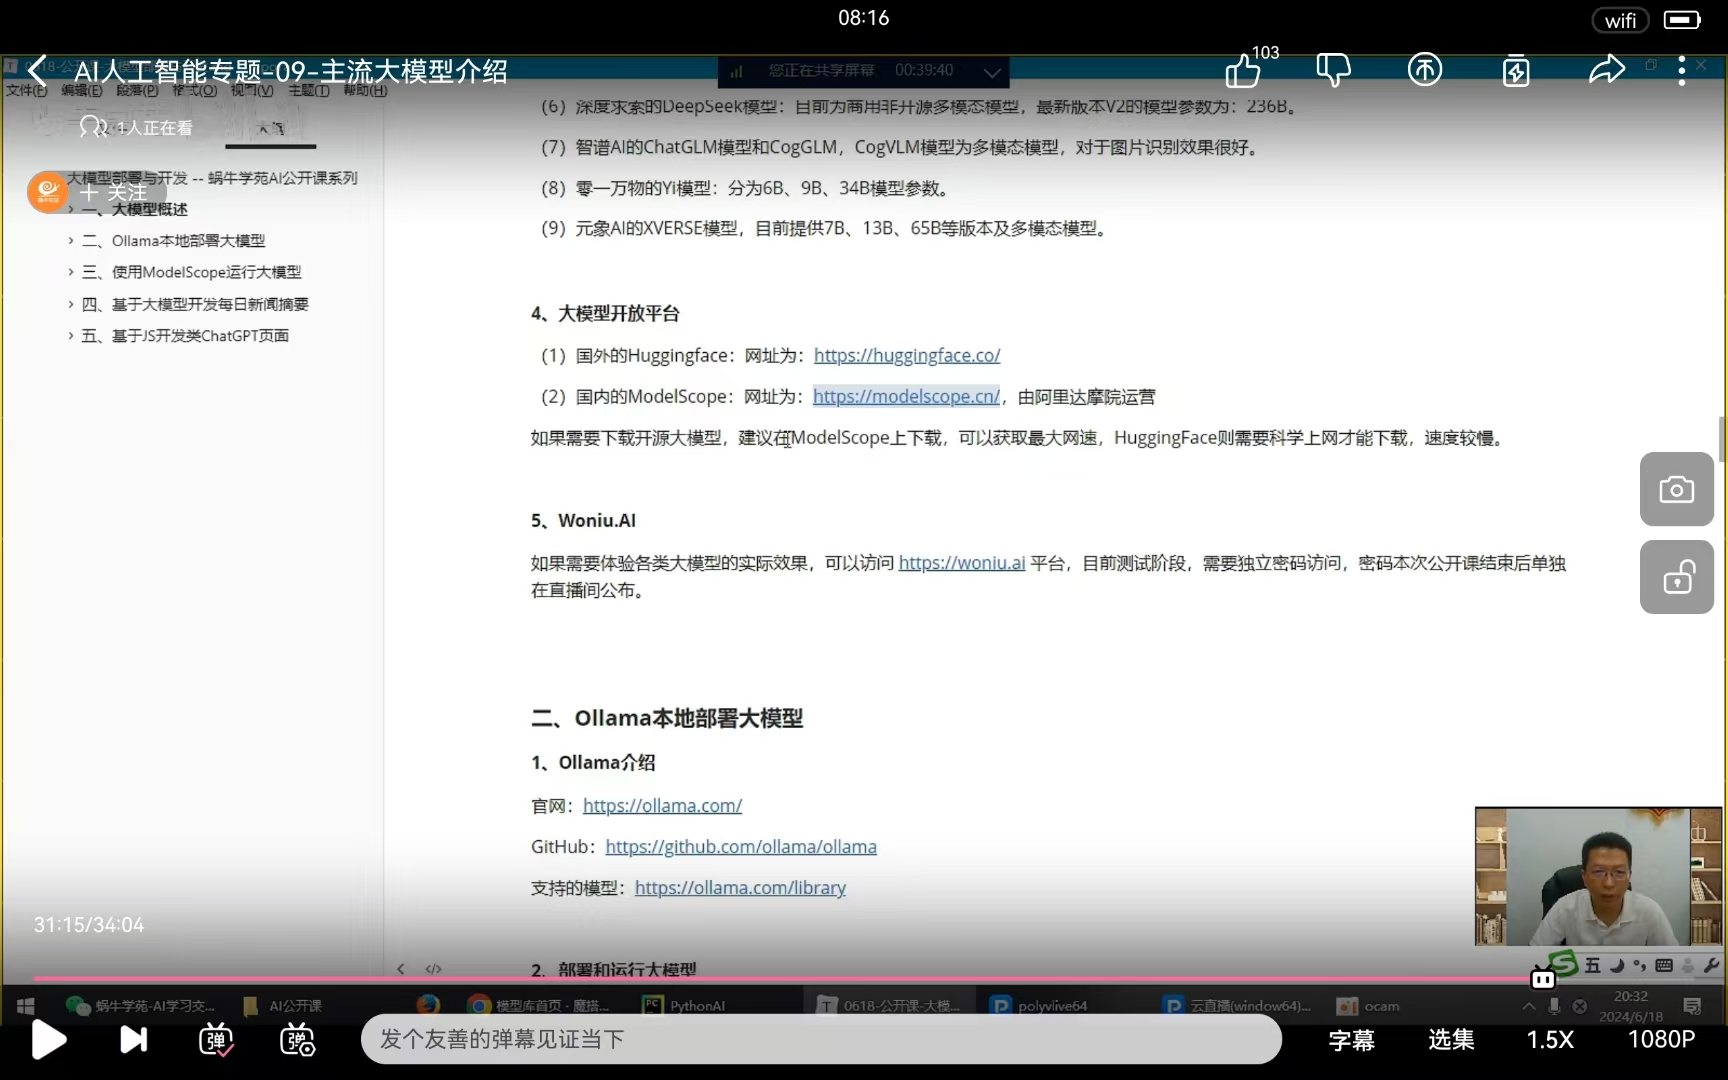Tap the thumbs-down dislike icon
Viewport: 1728px width, 1080px height.
click(1333, 70)
